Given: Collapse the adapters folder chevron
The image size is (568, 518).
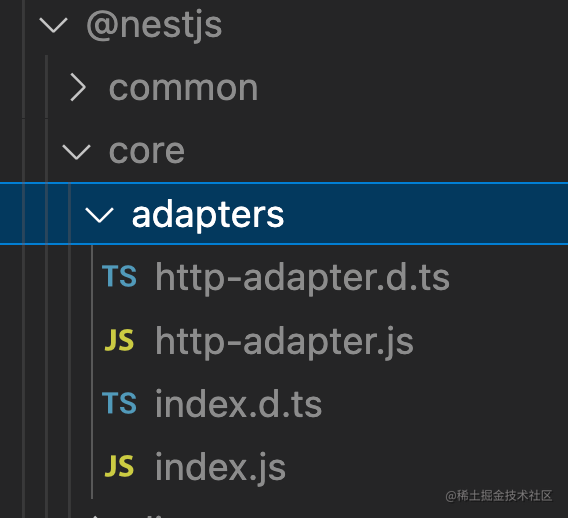Looking at the screenshot, I should 99,215.
